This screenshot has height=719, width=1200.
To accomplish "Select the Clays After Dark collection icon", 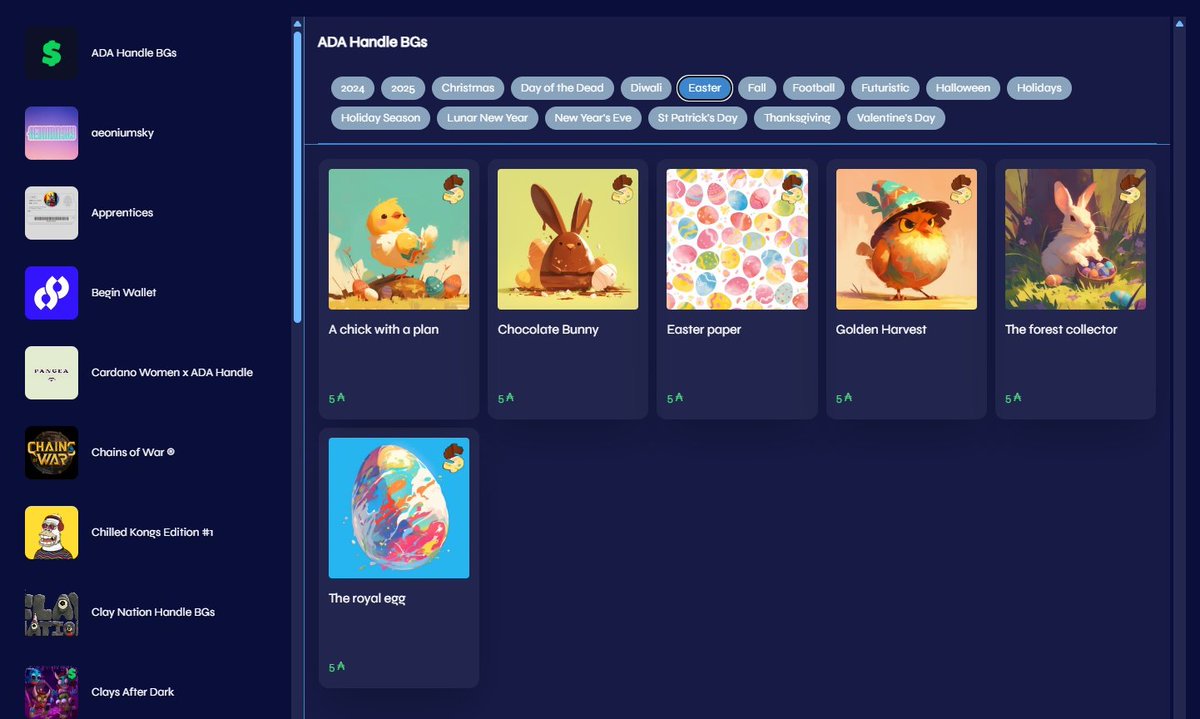I will coord(51,692).
